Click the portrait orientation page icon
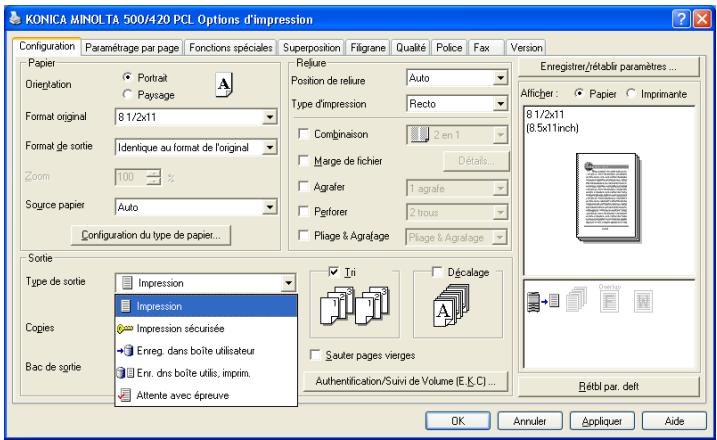This screenshot has height=440, width=717. [224, 85]
